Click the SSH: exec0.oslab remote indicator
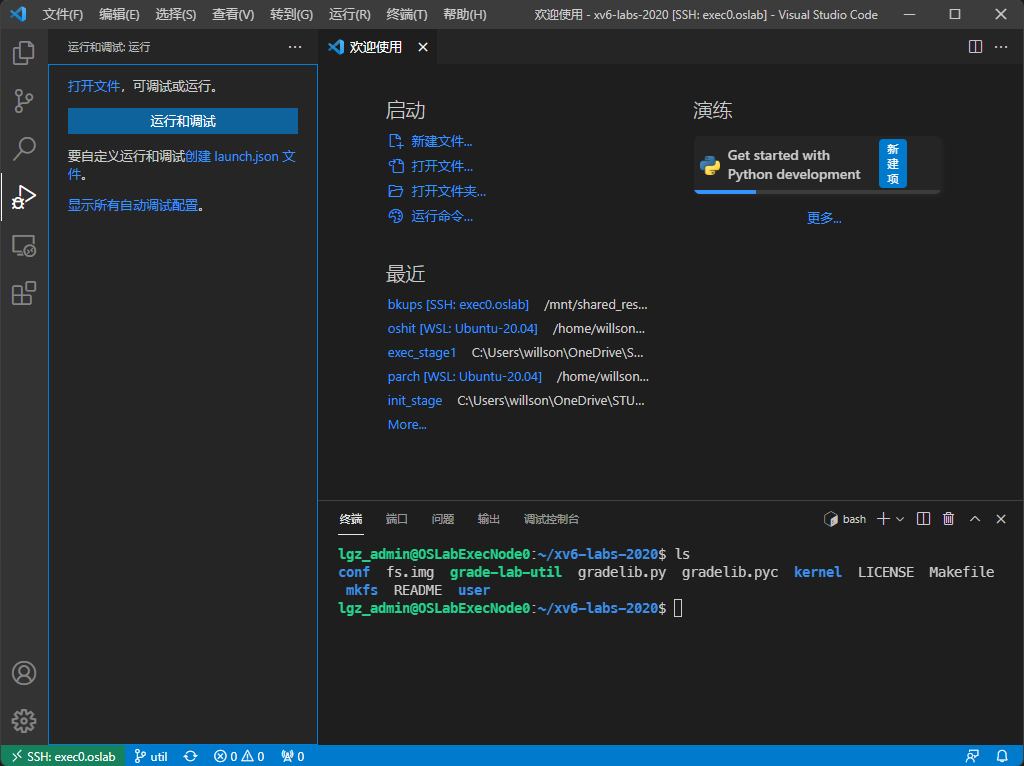 pyautogui.click(x=62, y=756)
